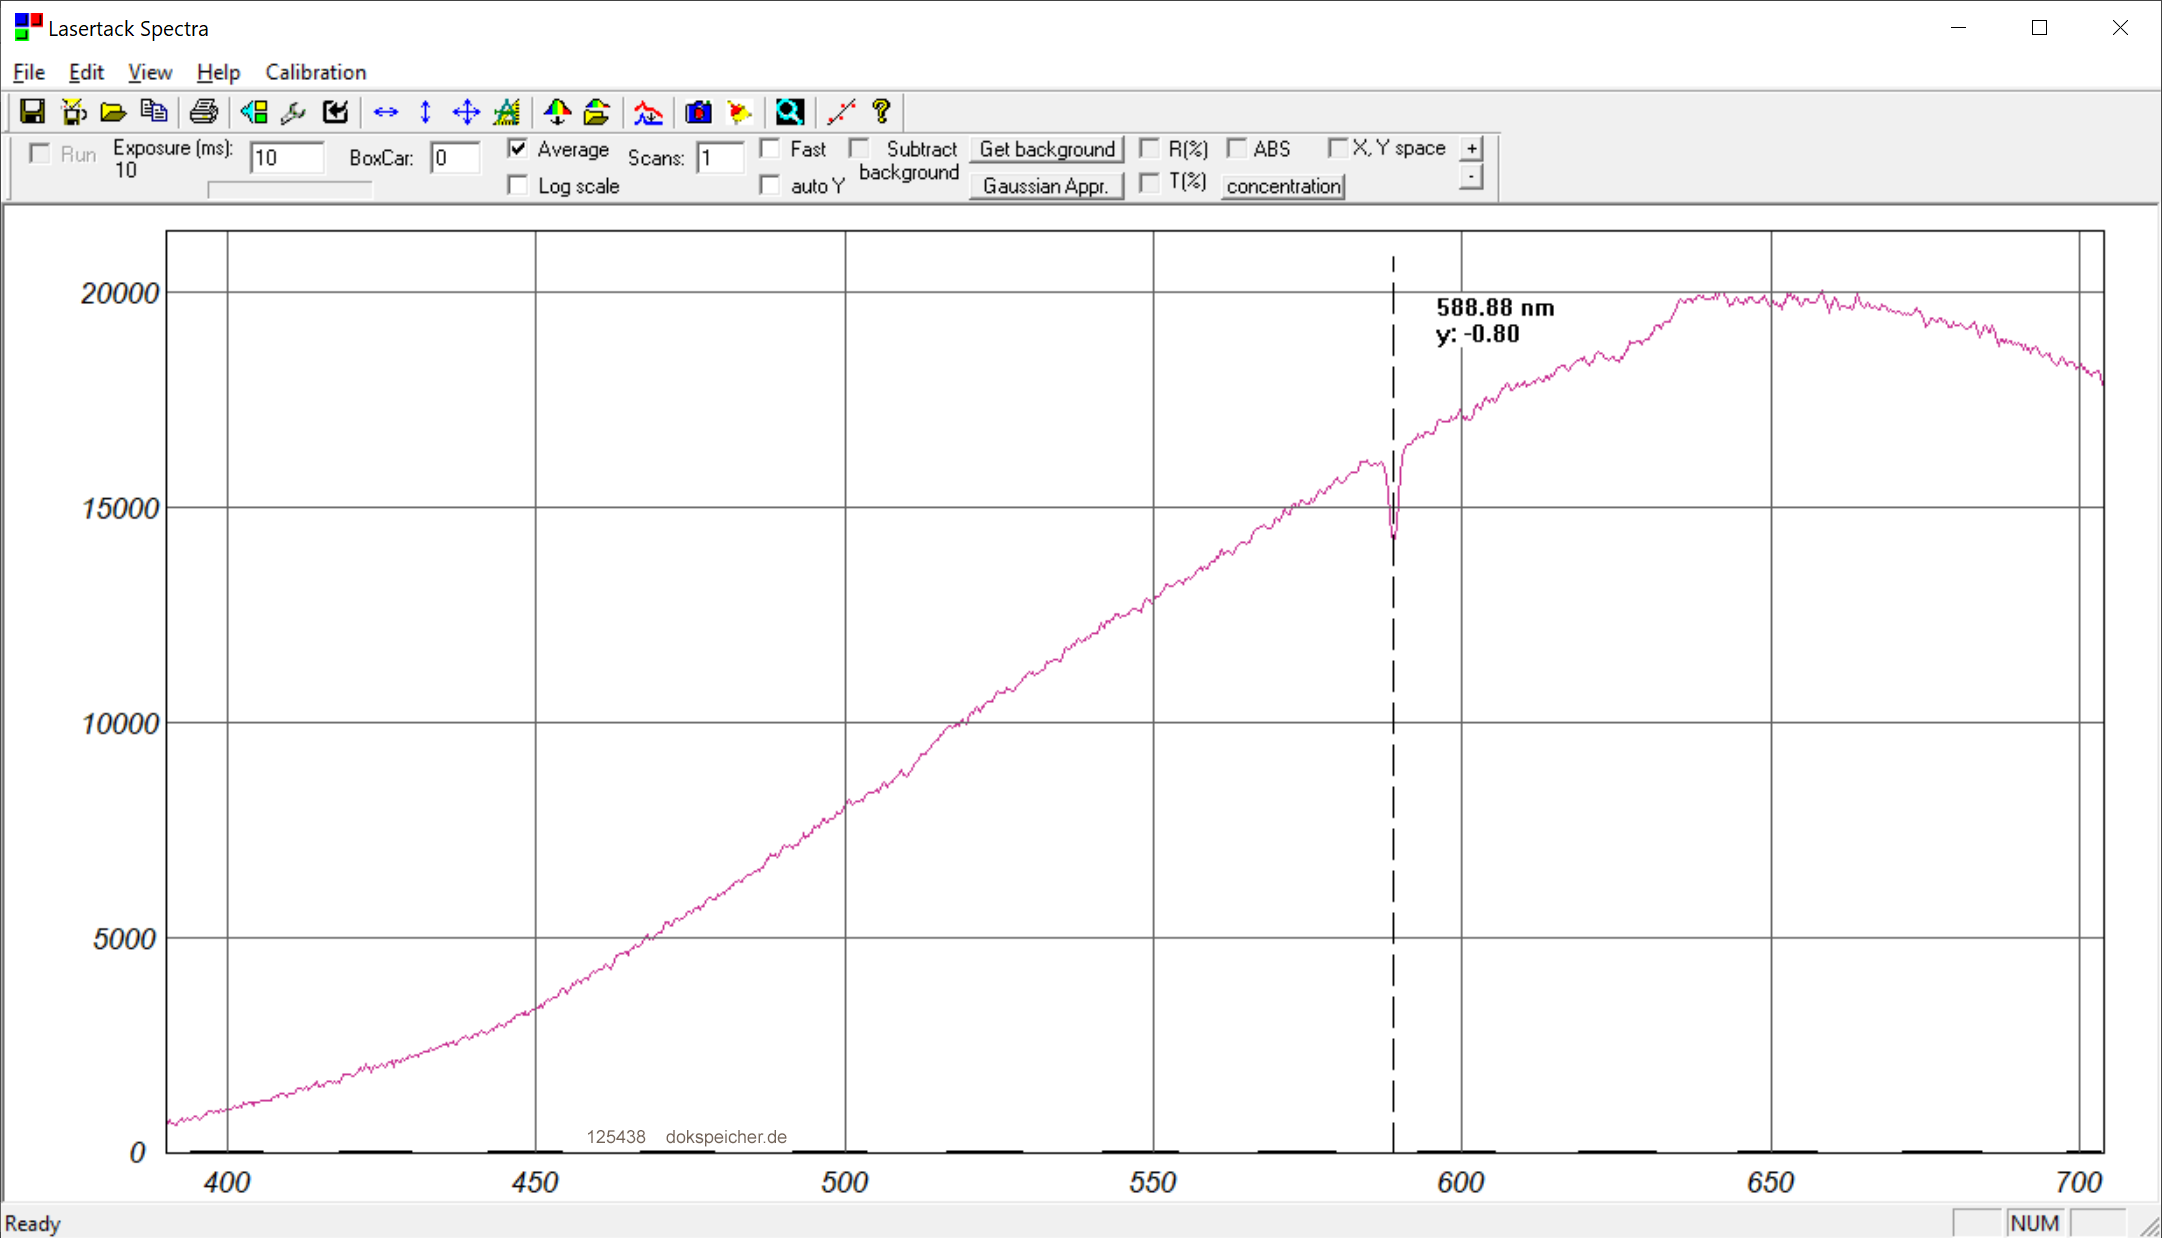Click the horizontal double-arrow scale icon

click(385, 112)
